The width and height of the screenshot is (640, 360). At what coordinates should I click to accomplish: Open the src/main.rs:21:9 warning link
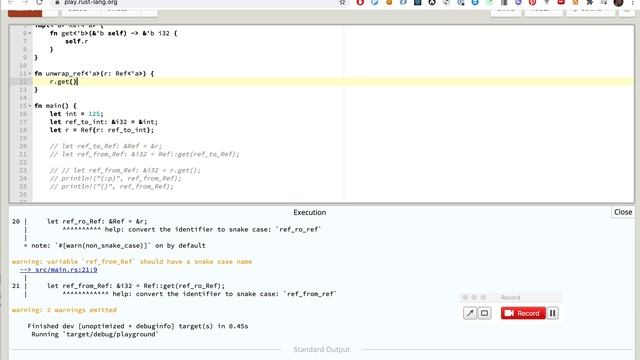58,269
